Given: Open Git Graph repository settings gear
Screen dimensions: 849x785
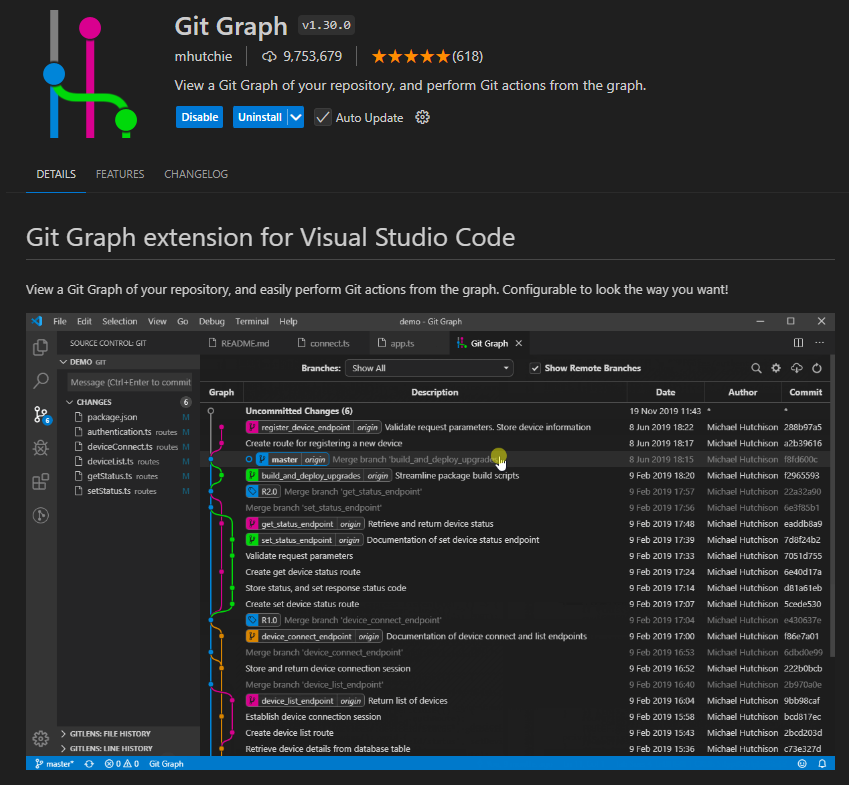Looking at the screenshot, I should coord(776,368).
